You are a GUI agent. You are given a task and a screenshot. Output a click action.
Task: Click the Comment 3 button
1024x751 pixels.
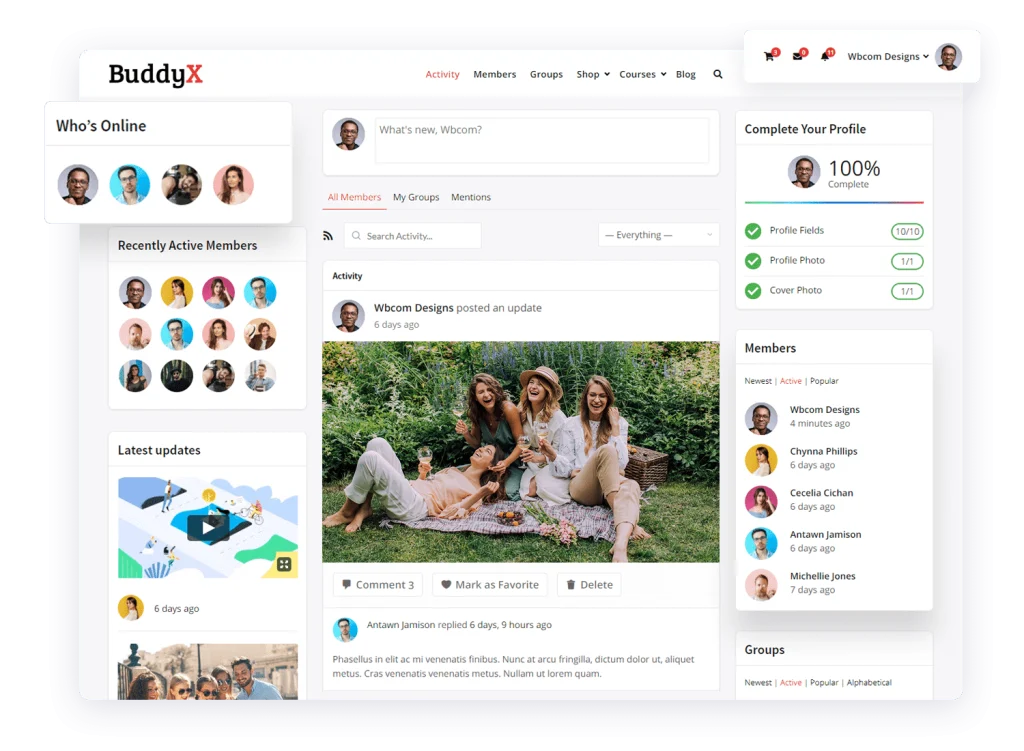[378, 584]
